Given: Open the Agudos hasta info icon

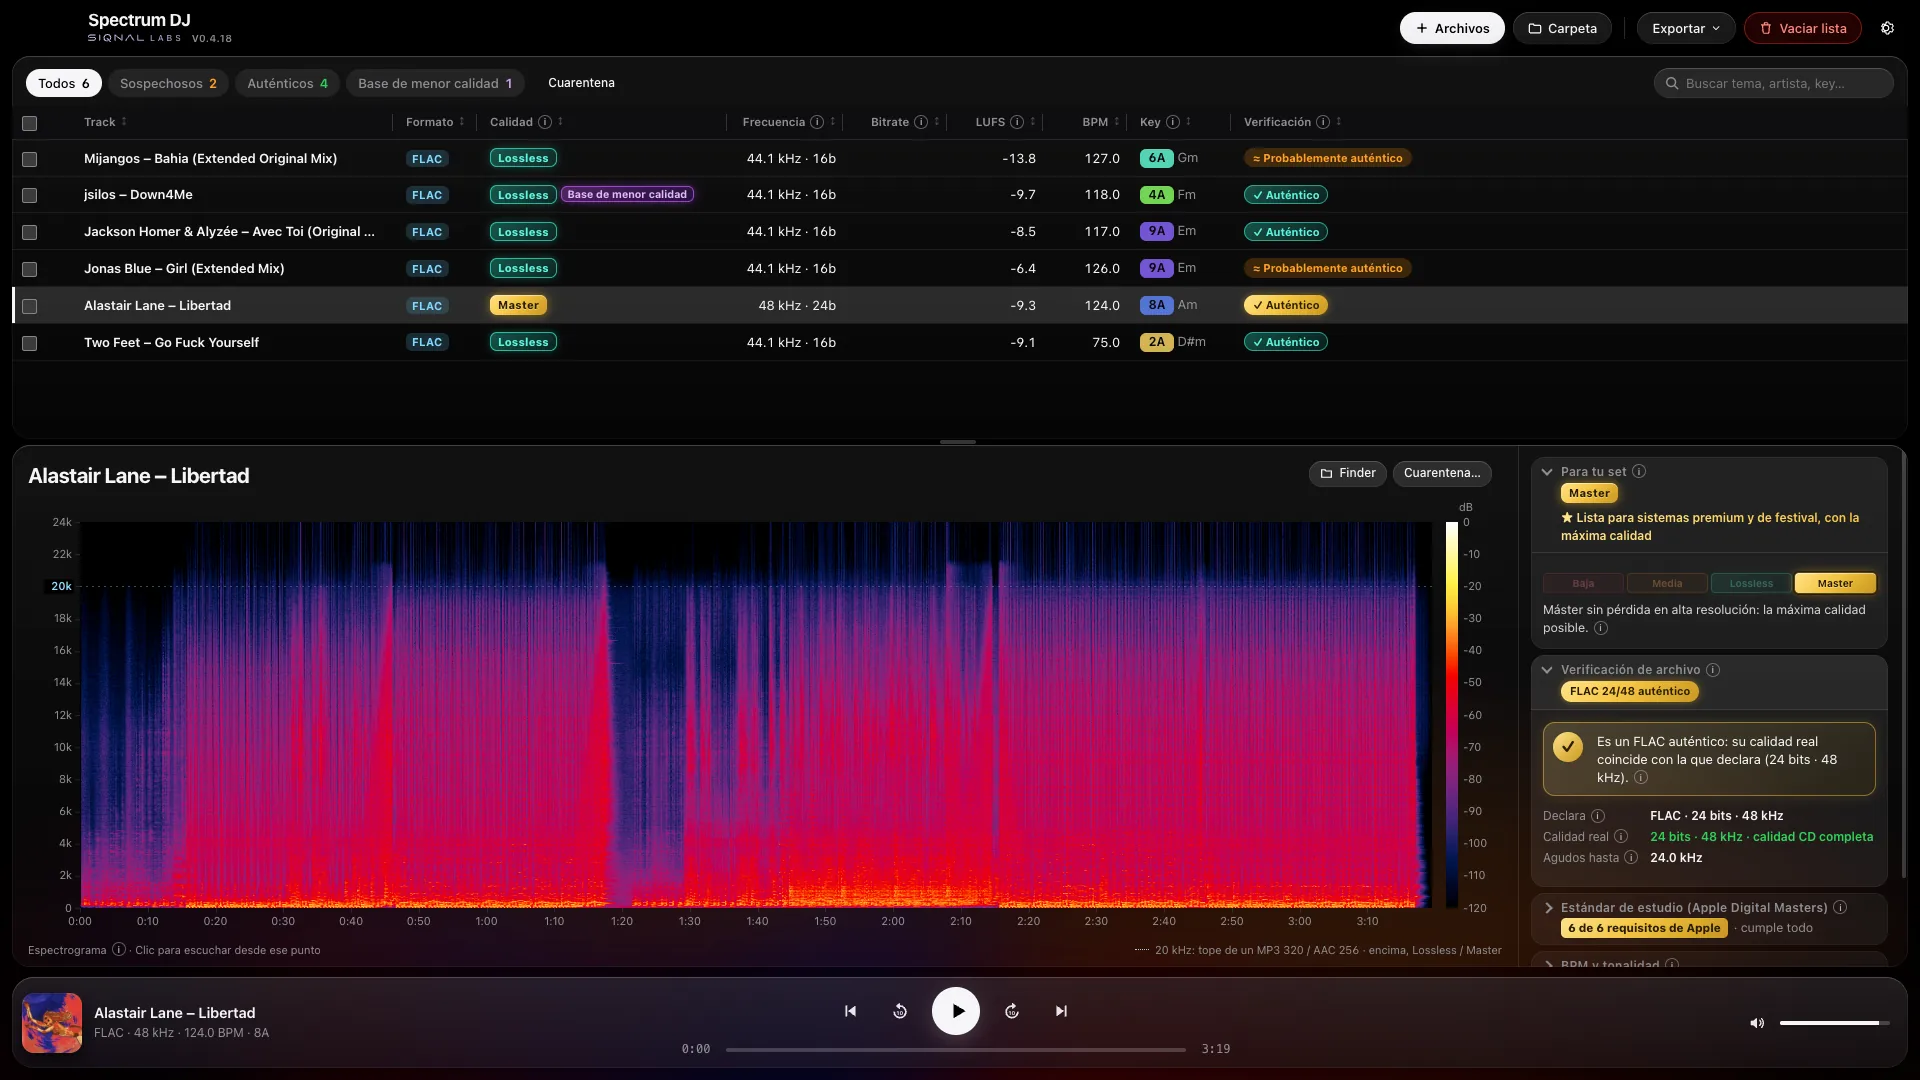Looking at the screenshot, I should [x=1631, y=858].
